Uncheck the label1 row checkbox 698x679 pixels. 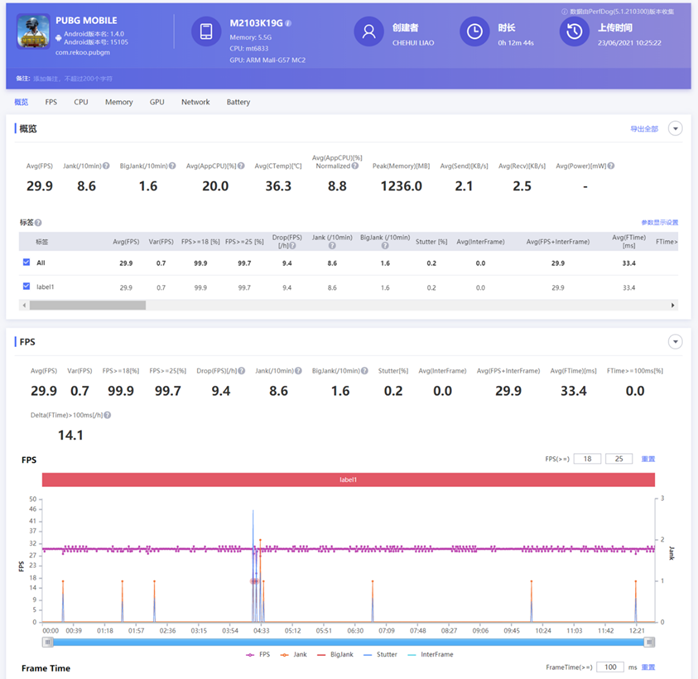click(x=26, y=287)
